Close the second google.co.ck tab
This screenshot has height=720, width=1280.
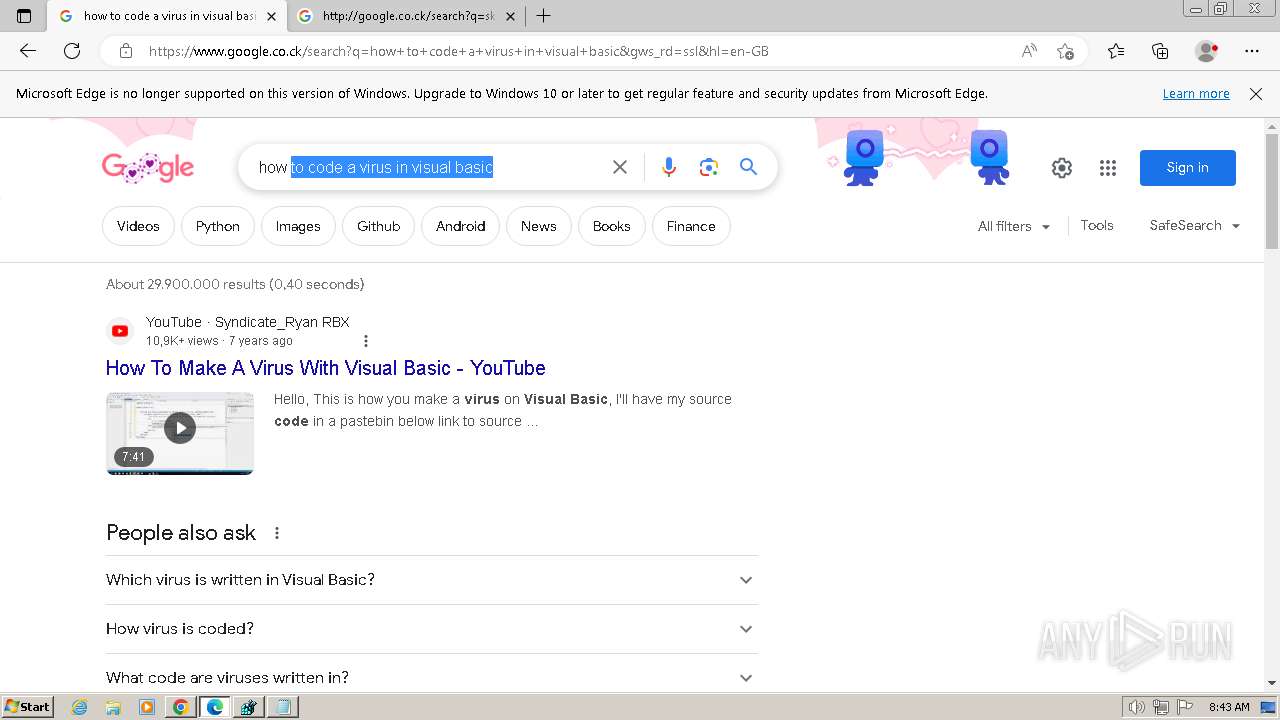(x=510, y=16)
